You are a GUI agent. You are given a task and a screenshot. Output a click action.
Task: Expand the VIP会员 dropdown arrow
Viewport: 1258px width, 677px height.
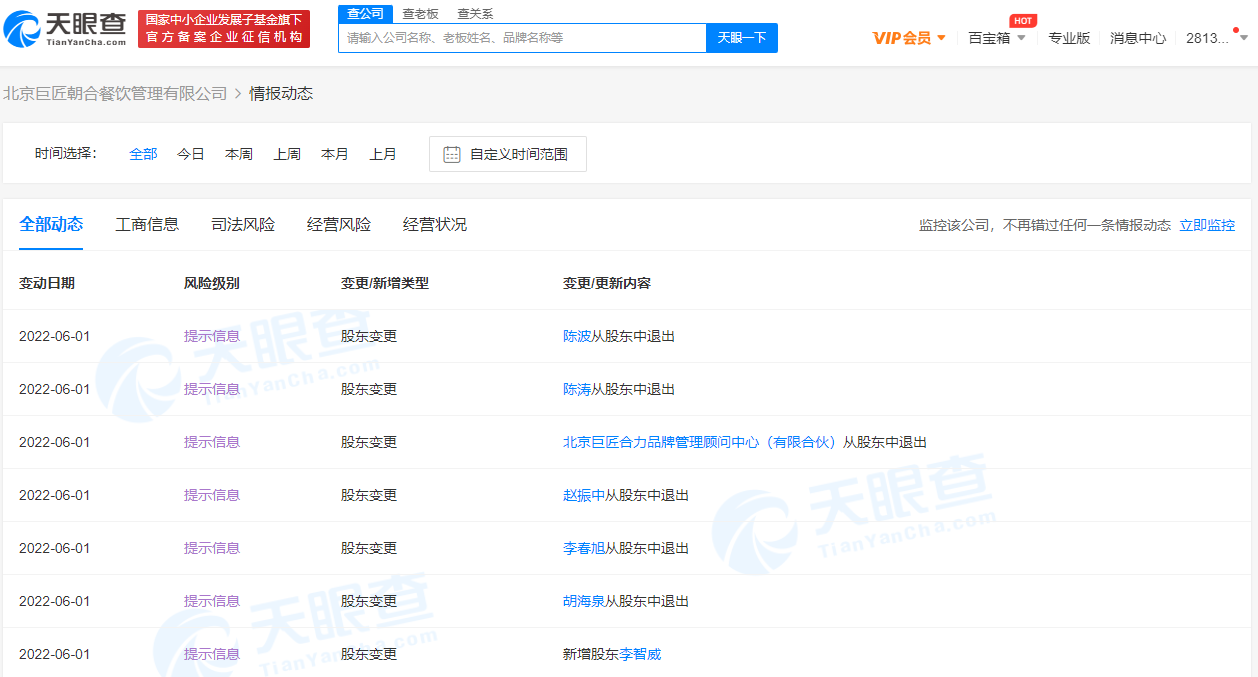pos(941,38)
